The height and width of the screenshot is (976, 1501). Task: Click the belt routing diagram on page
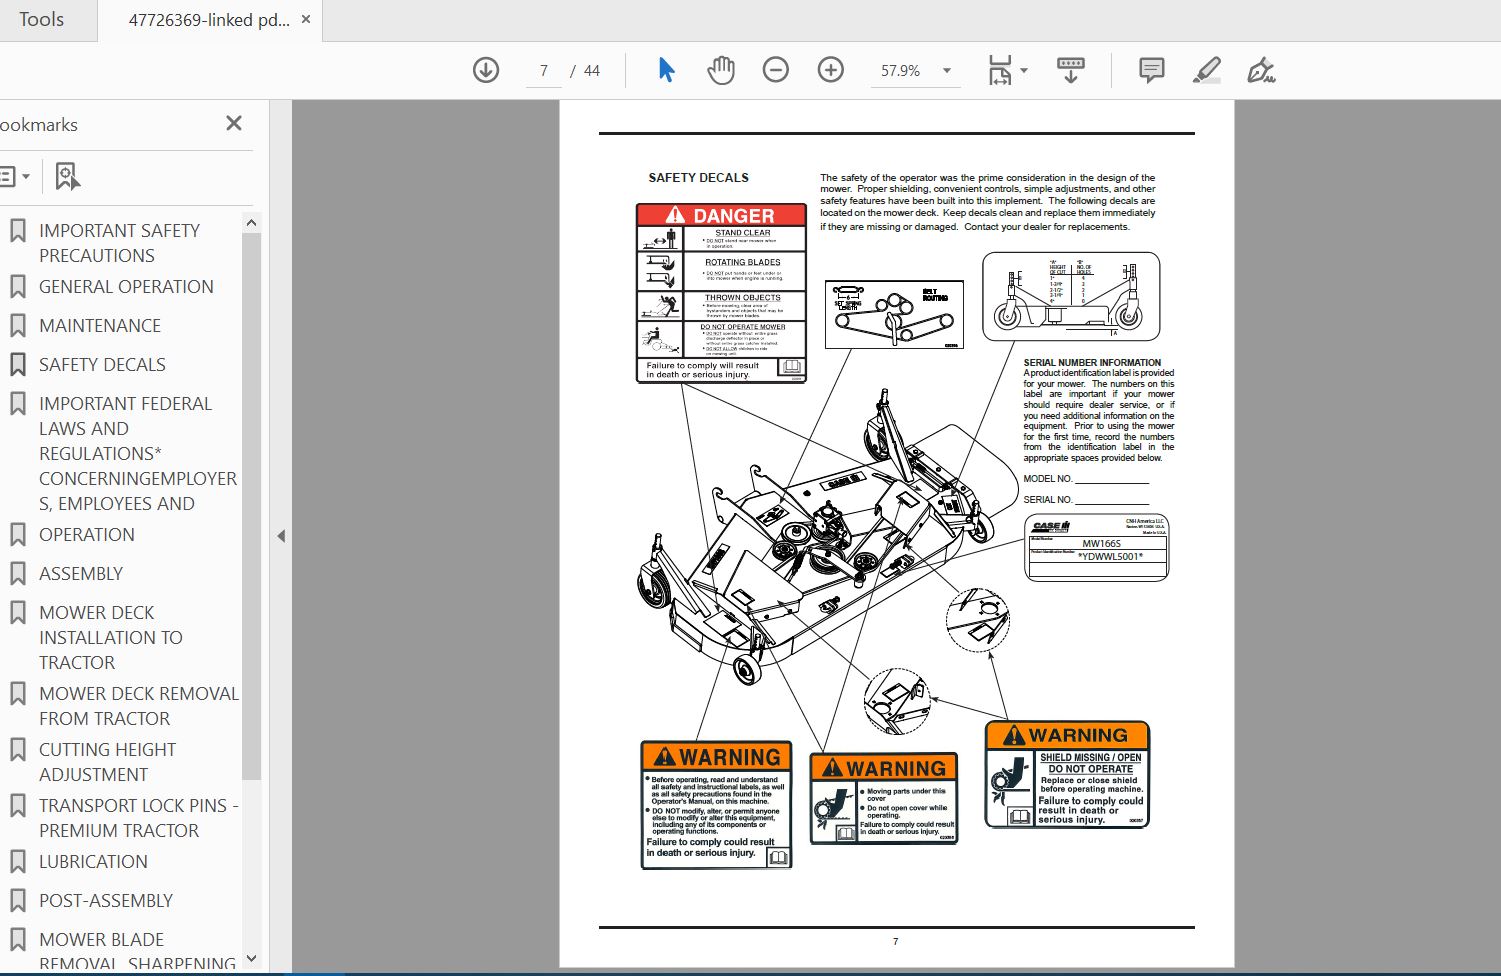point(894,314)
